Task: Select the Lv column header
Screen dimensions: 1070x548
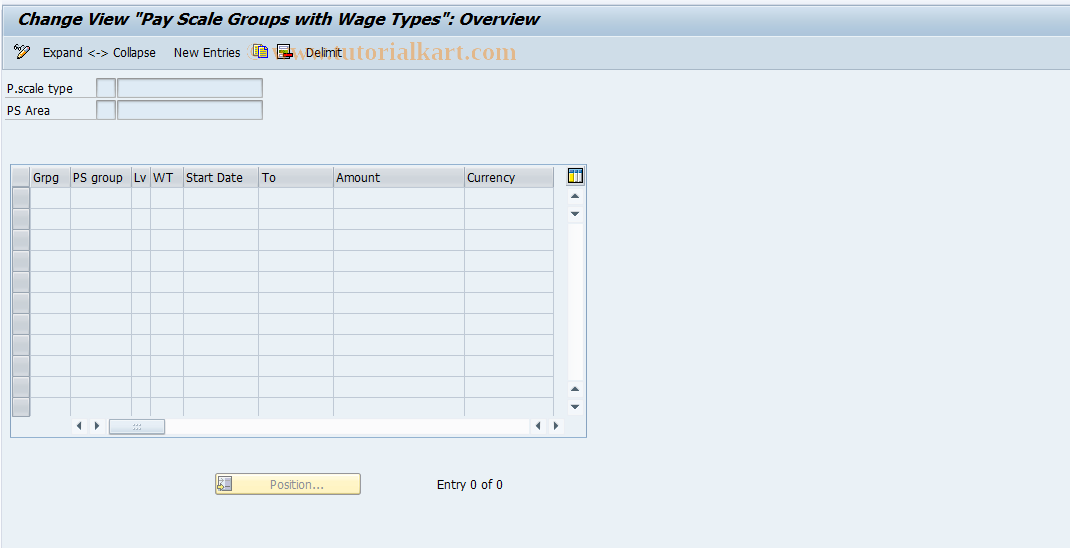Action: pyautogui.click(x=141, y=177)
